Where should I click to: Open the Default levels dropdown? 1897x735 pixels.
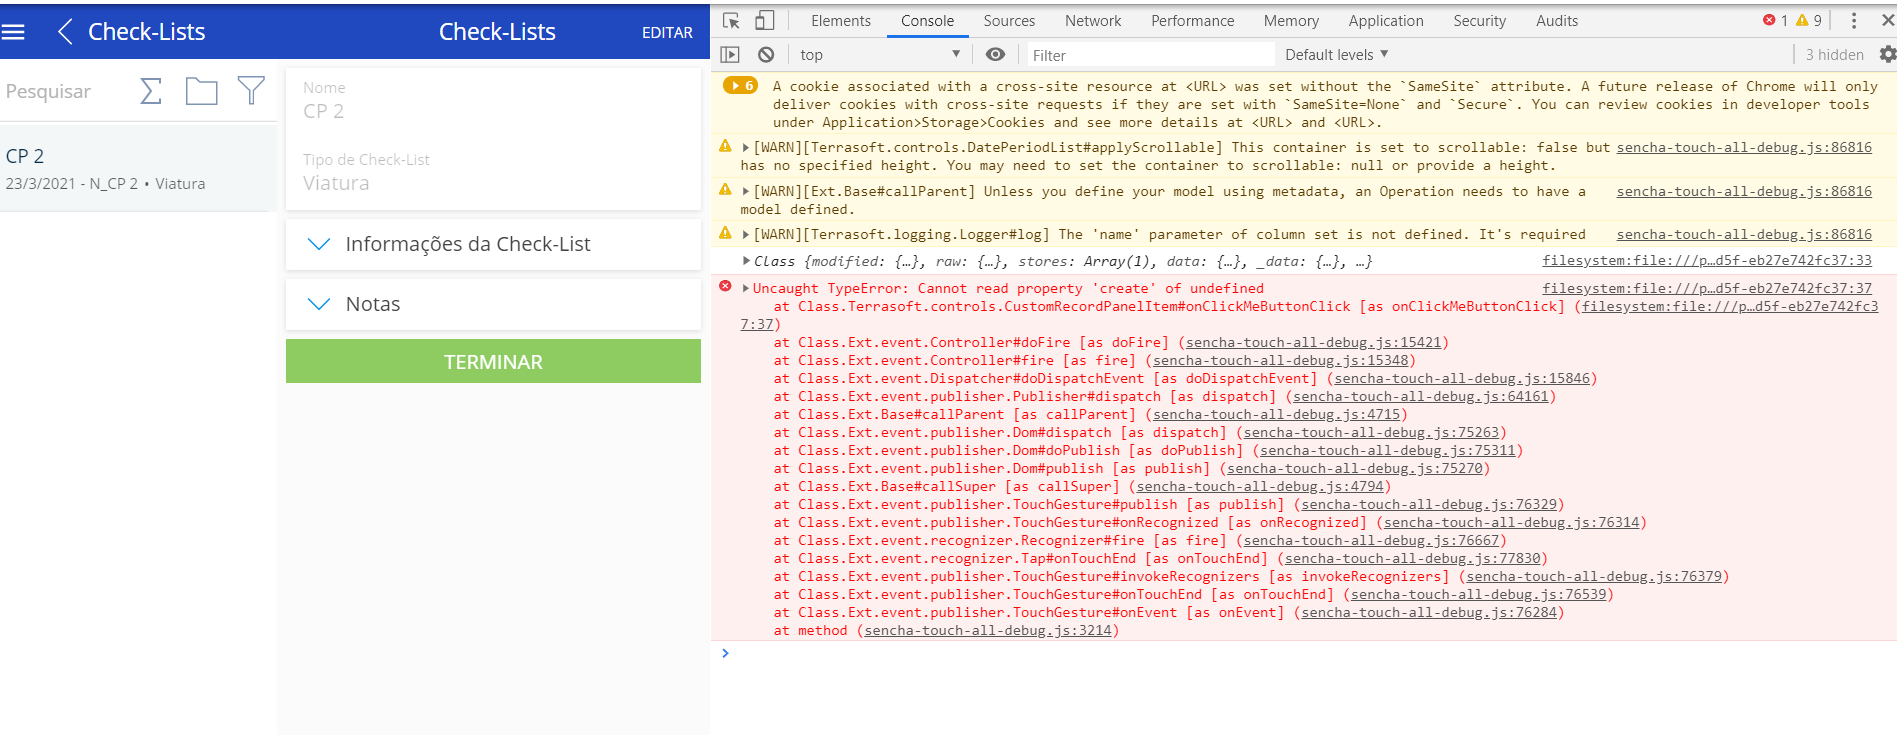(x=1336, y=54)
